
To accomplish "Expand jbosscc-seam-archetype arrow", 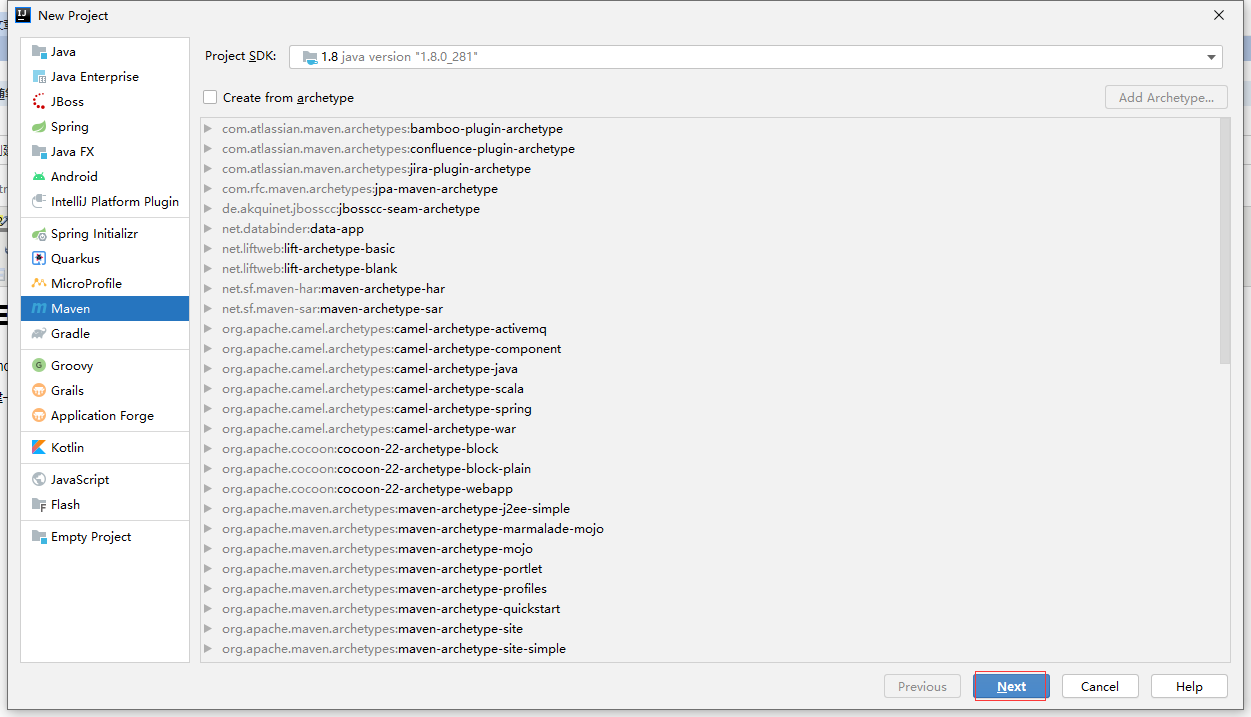I will [208, 209].
